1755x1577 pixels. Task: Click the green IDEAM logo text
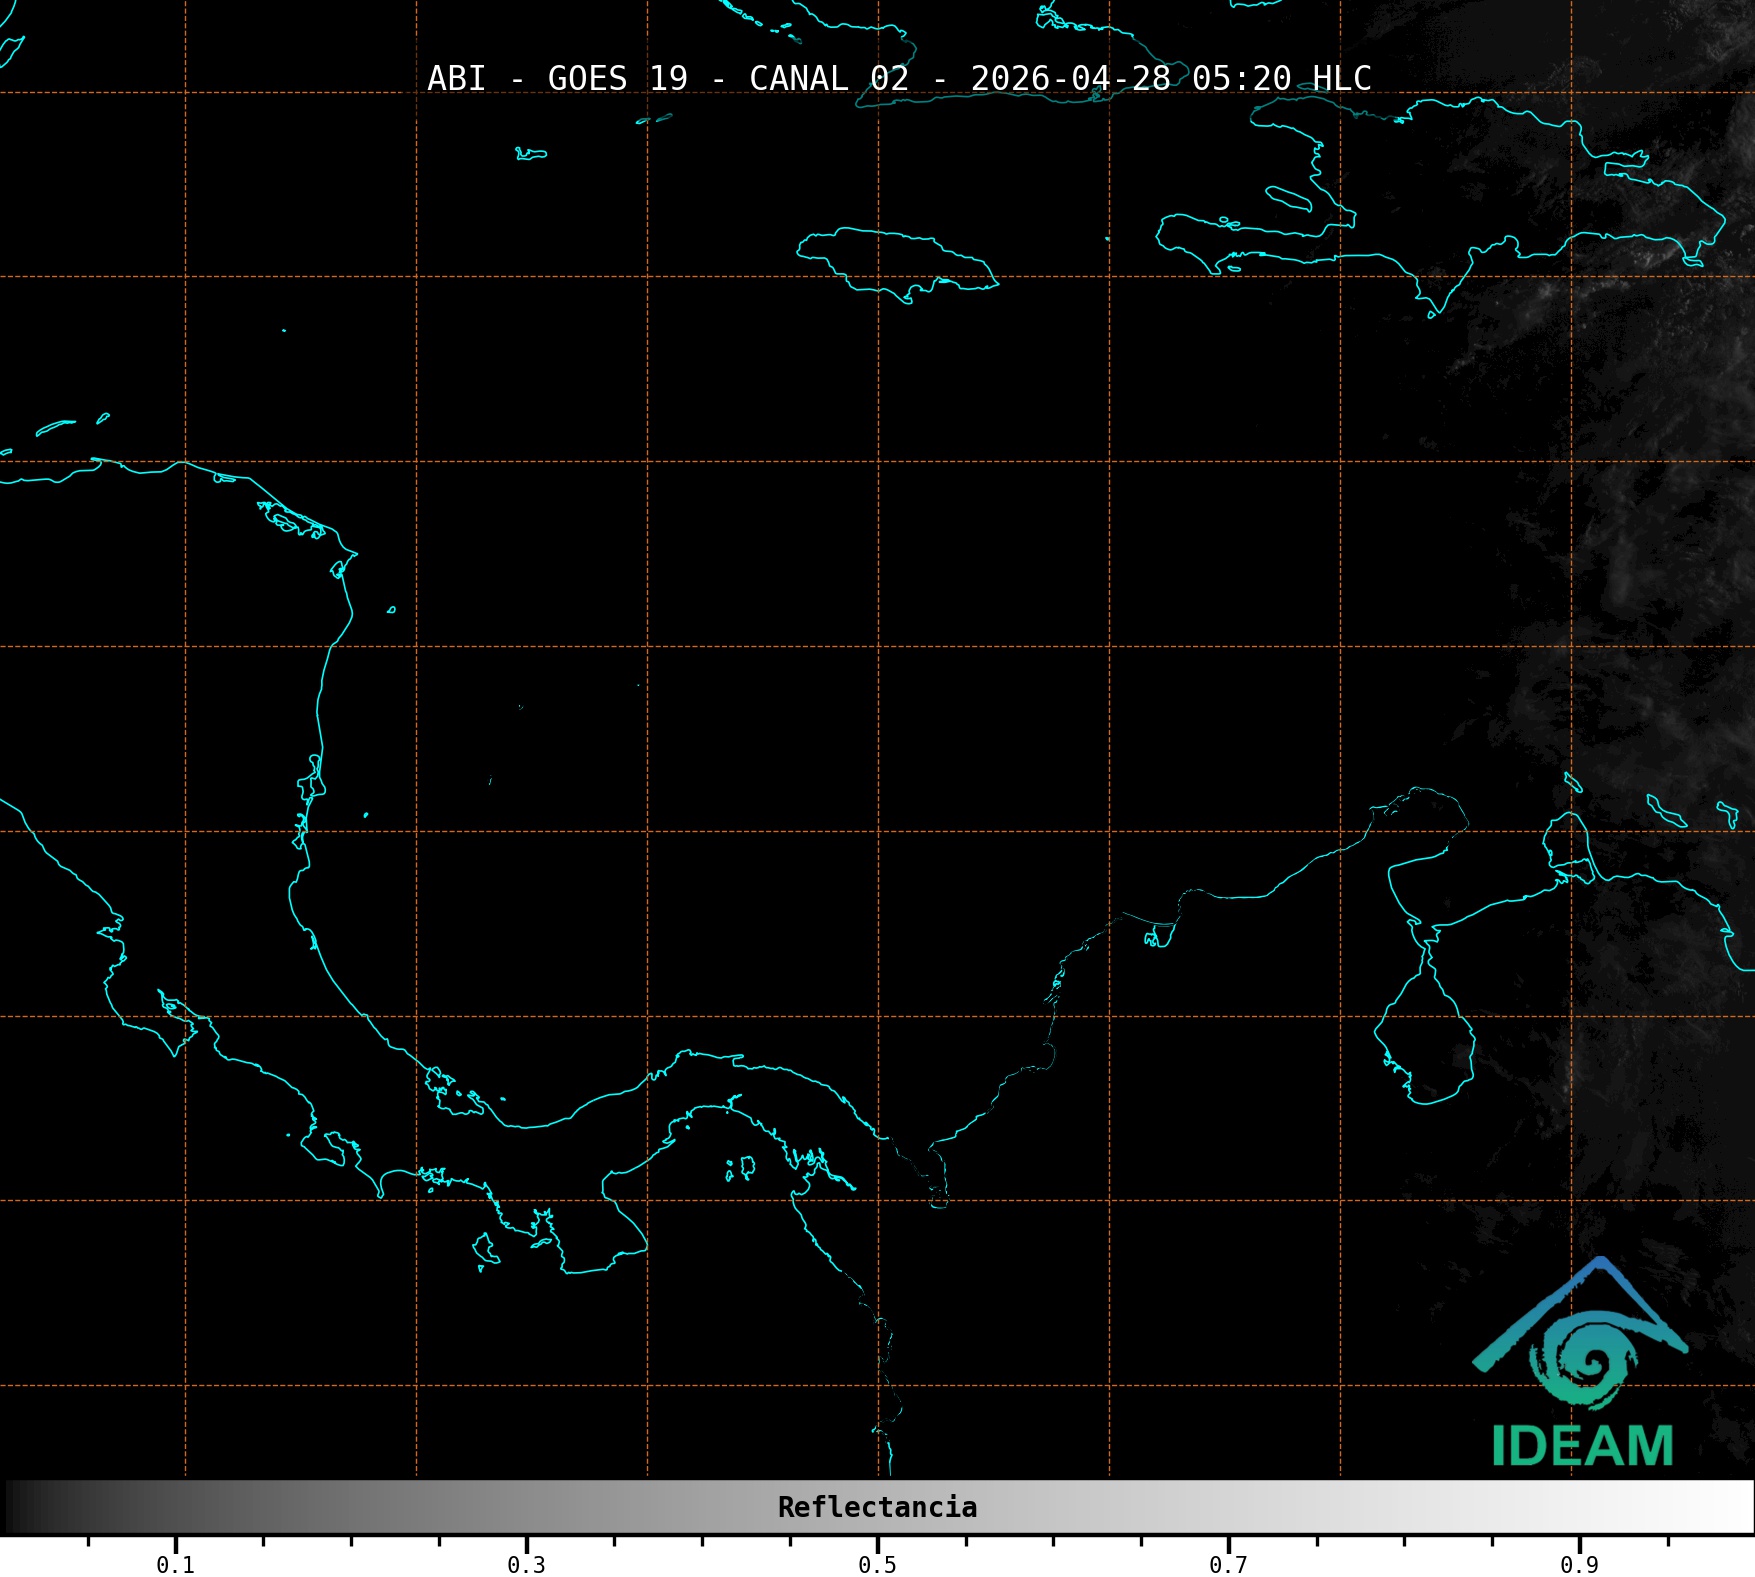(1582, 1447)
